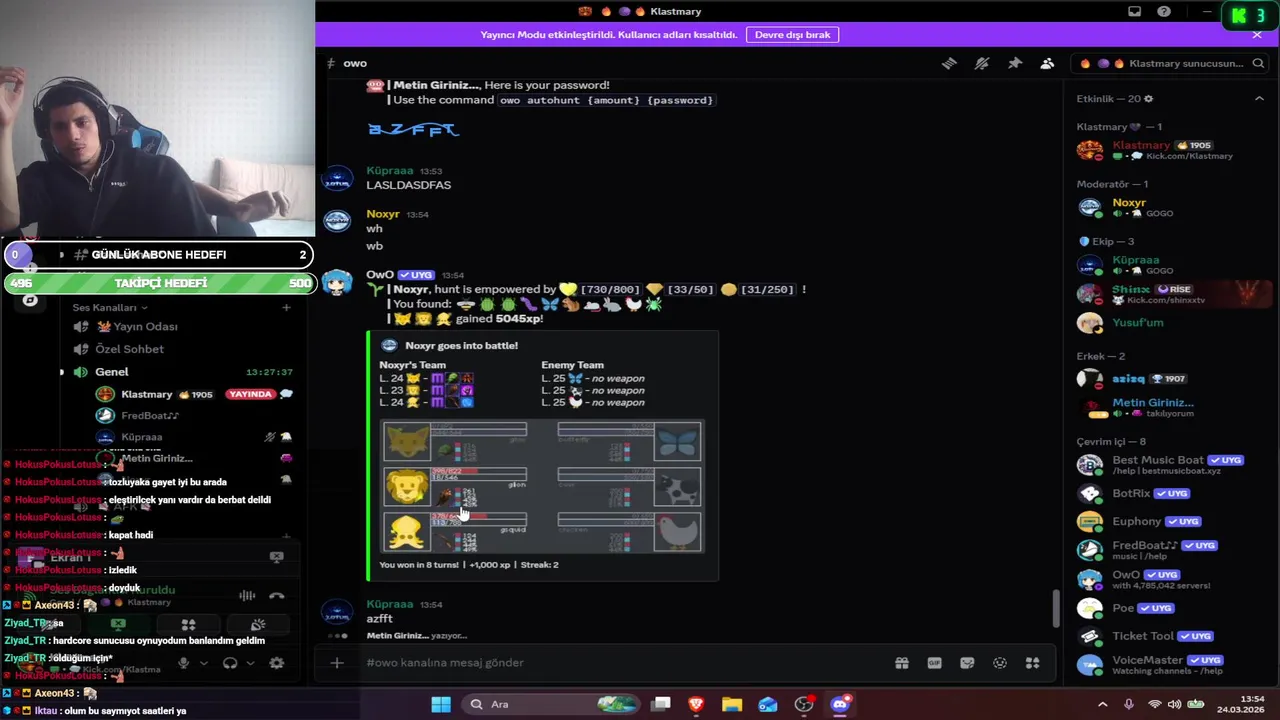This screenshot has width=1280, height=720.
Task: Deafen with headphones icon in user panel
Action: coord(230,663)
